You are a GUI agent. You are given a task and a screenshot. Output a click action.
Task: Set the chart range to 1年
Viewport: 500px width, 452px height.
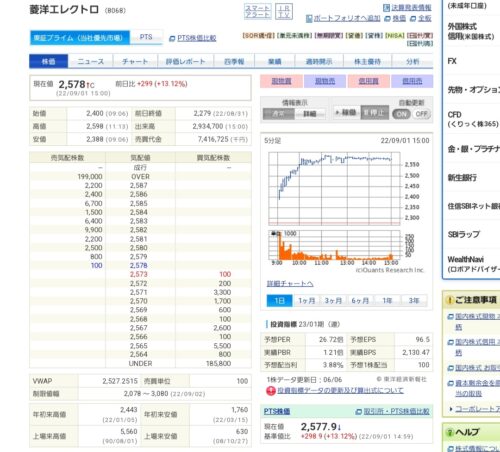point(387,301)
